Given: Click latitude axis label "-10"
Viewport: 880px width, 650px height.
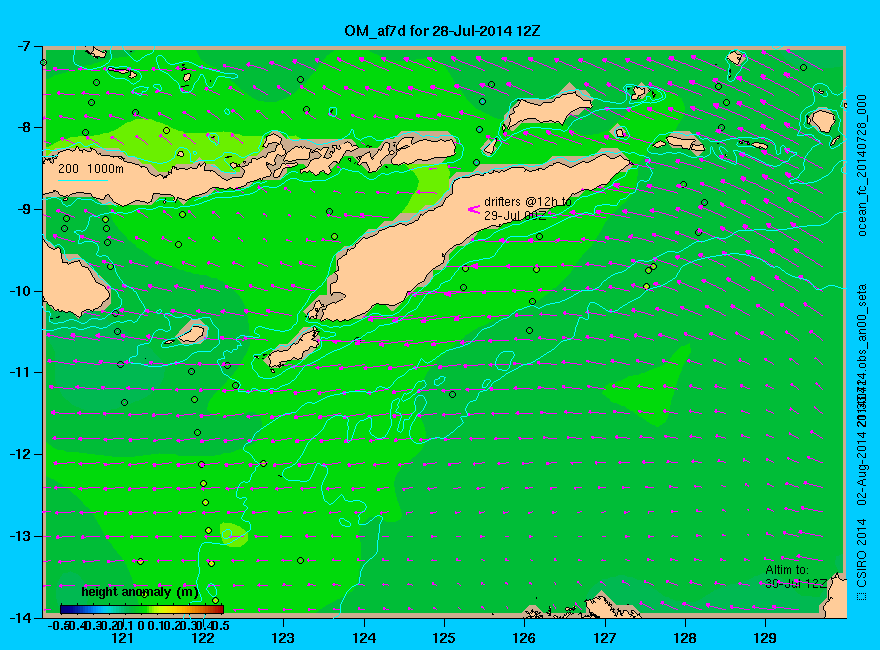Looking at the screenshot, I should [20, 291].
